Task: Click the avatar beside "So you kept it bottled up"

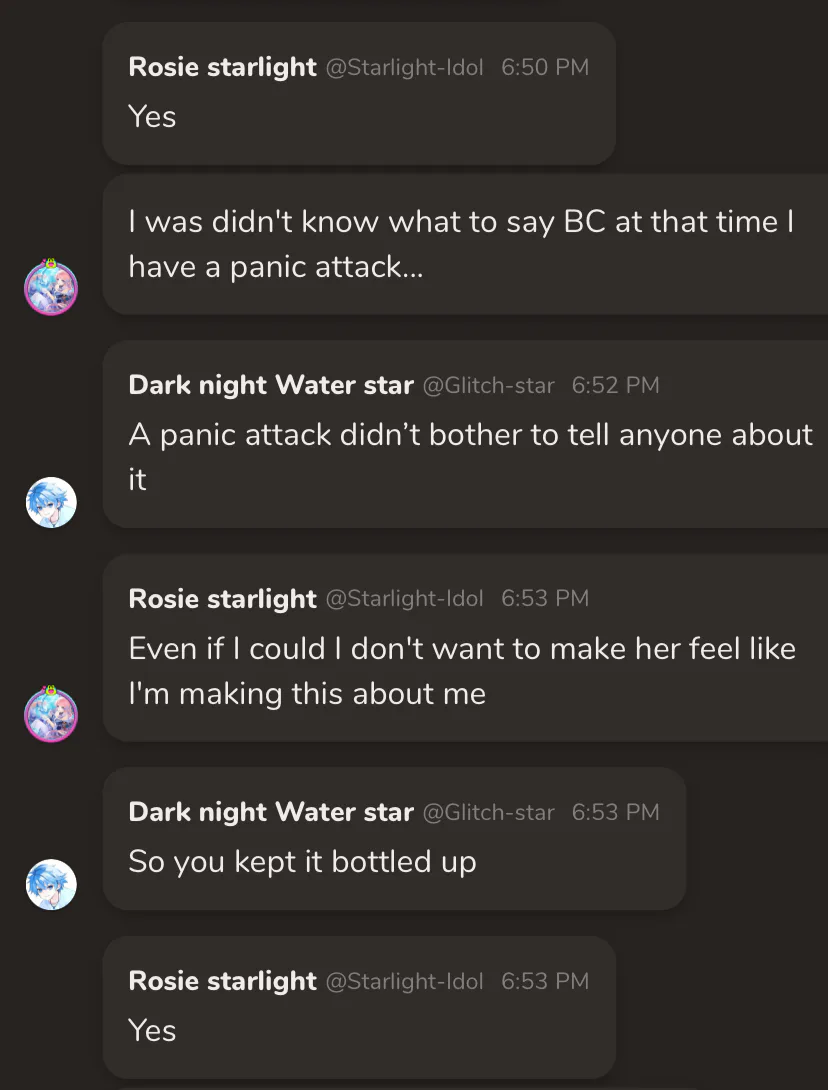Action: (x=51, y=884)
